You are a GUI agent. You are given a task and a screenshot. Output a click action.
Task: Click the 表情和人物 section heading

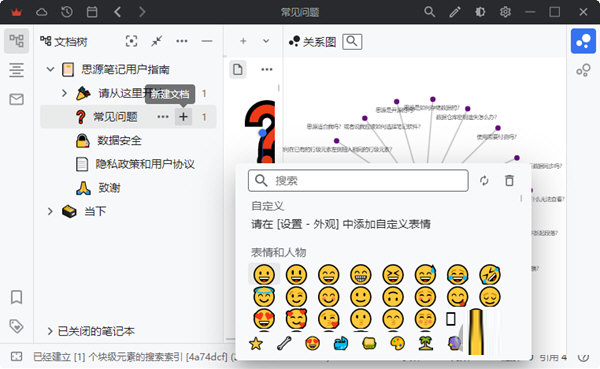click(279, 252)
